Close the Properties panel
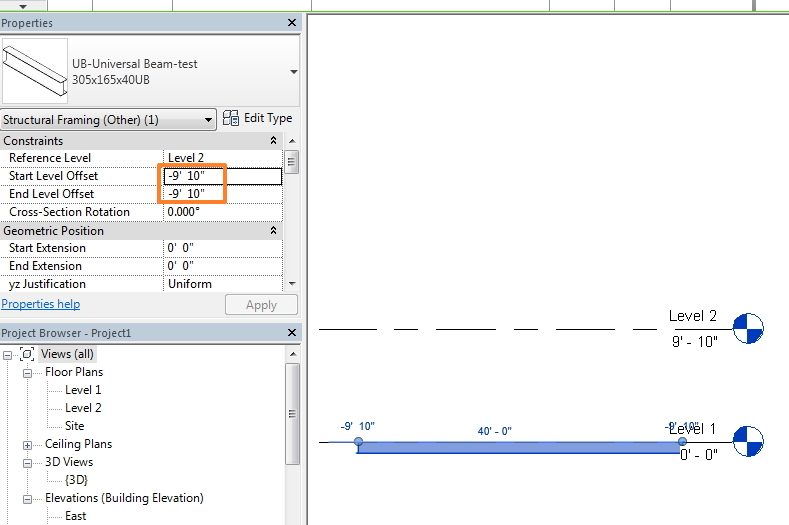 (292, 23)
